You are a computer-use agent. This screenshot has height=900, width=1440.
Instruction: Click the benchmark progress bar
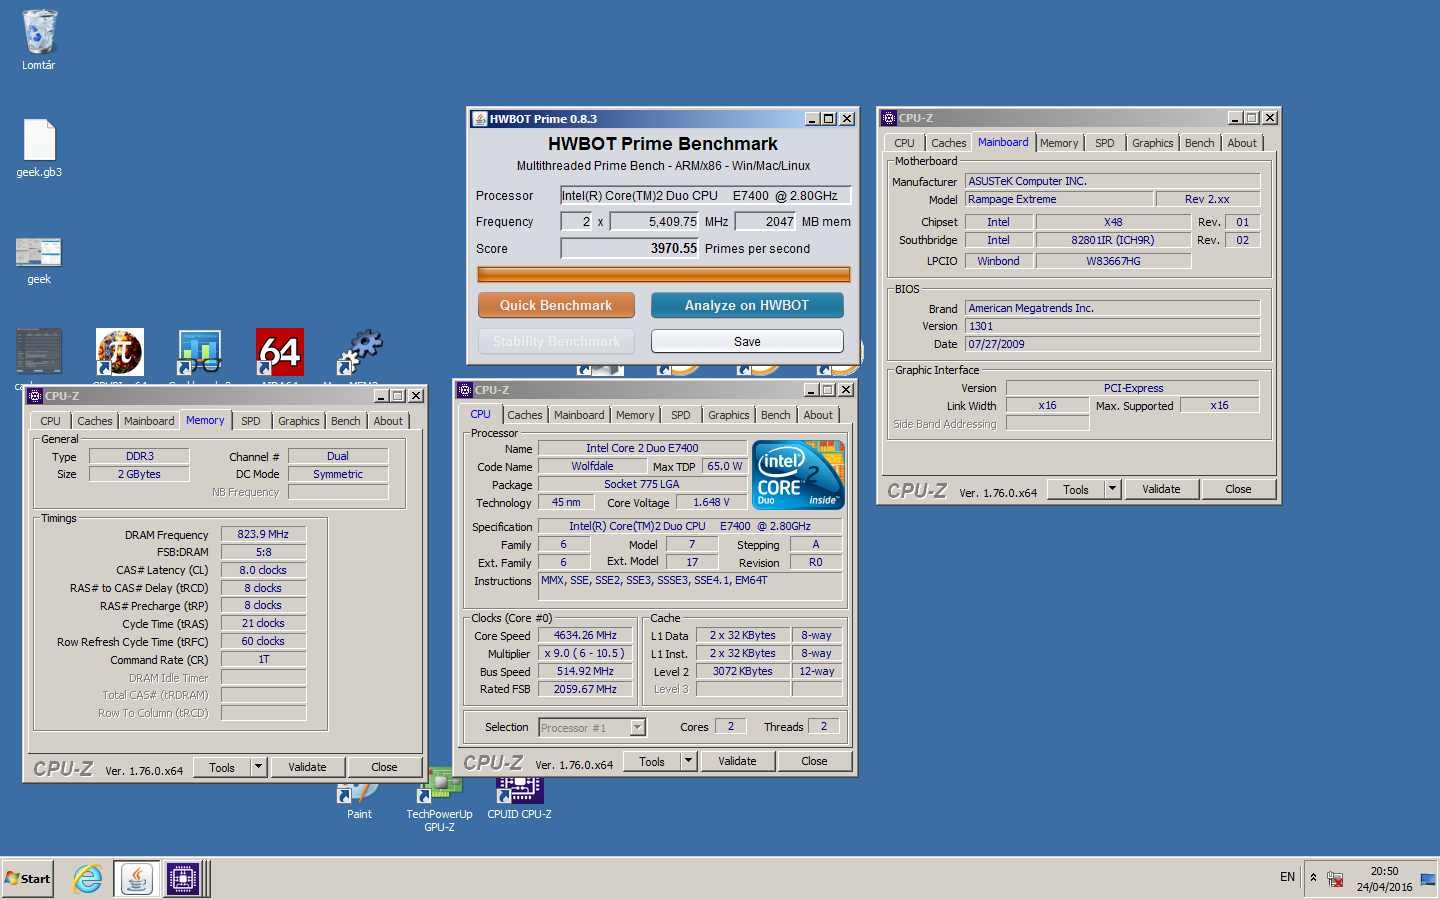point(664,274)
